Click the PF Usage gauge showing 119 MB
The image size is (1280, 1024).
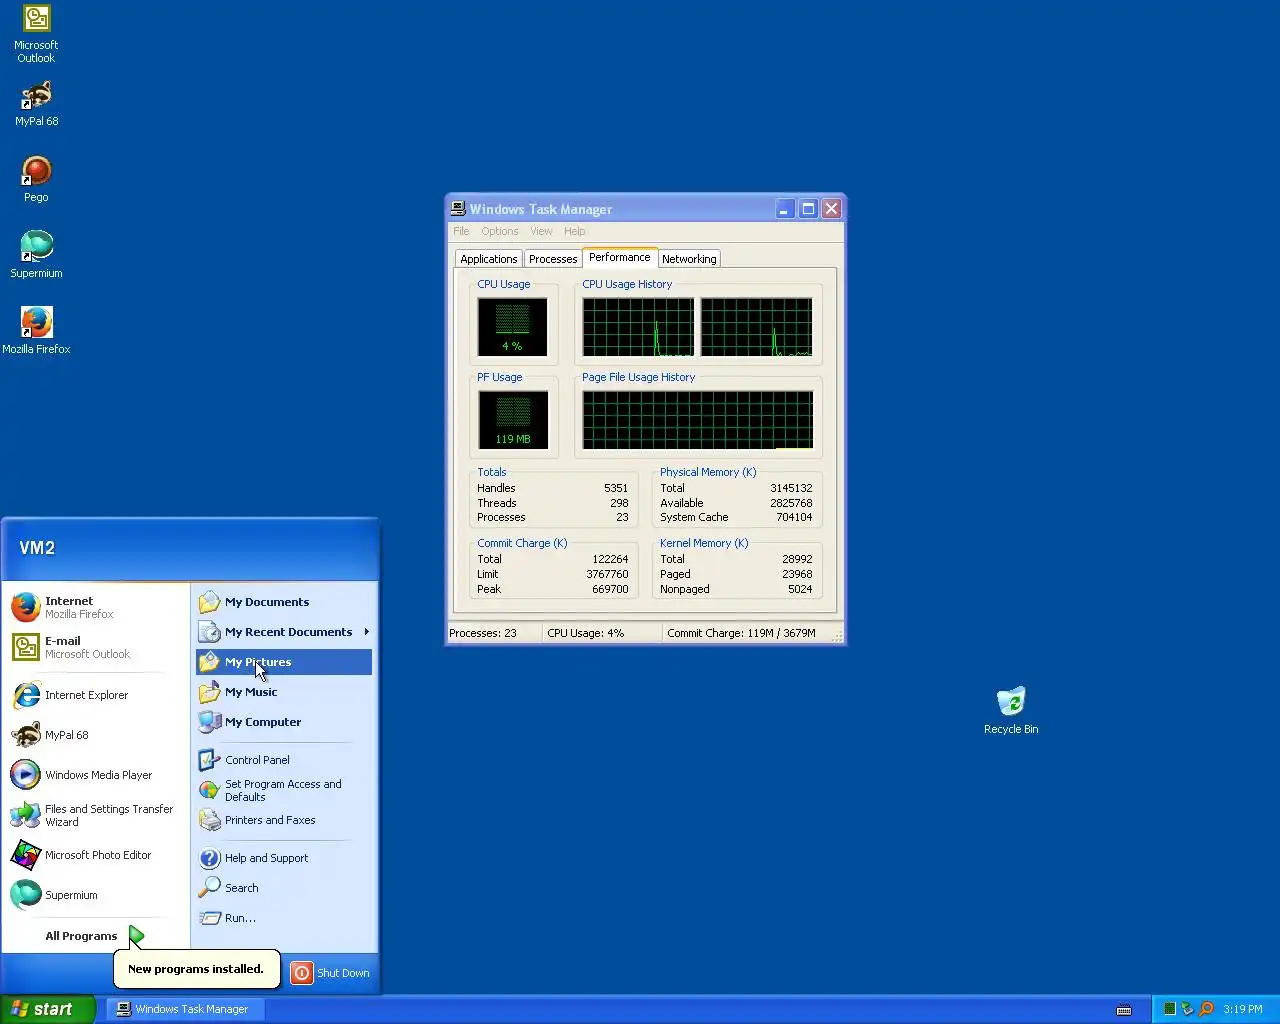pyautogui.click(x=512, y=419)
